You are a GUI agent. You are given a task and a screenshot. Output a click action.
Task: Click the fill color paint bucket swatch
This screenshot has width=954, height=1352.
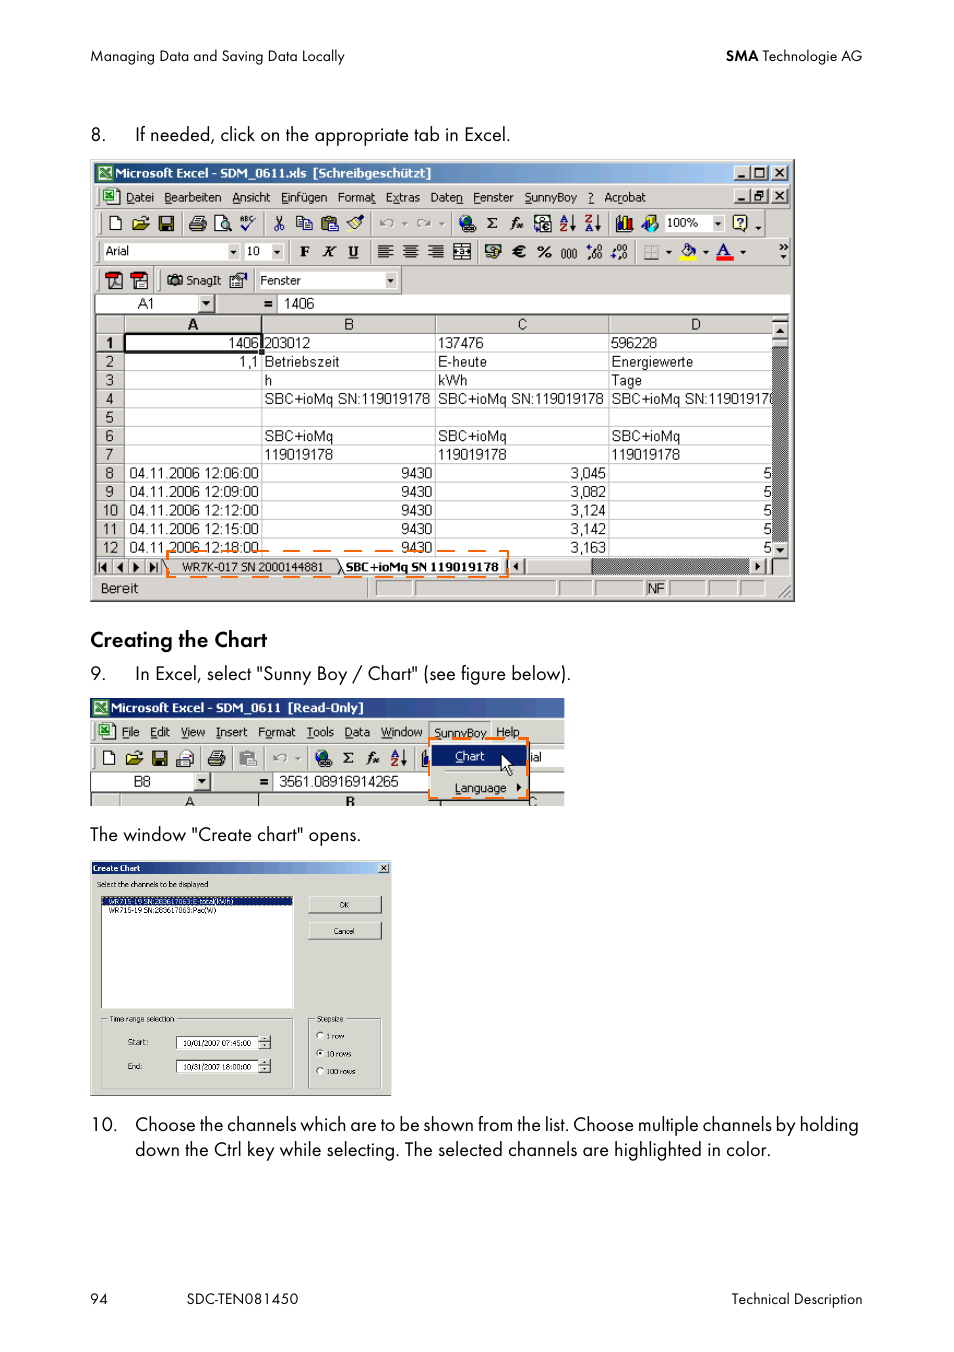pyautogui.click(x=688, y=252)
